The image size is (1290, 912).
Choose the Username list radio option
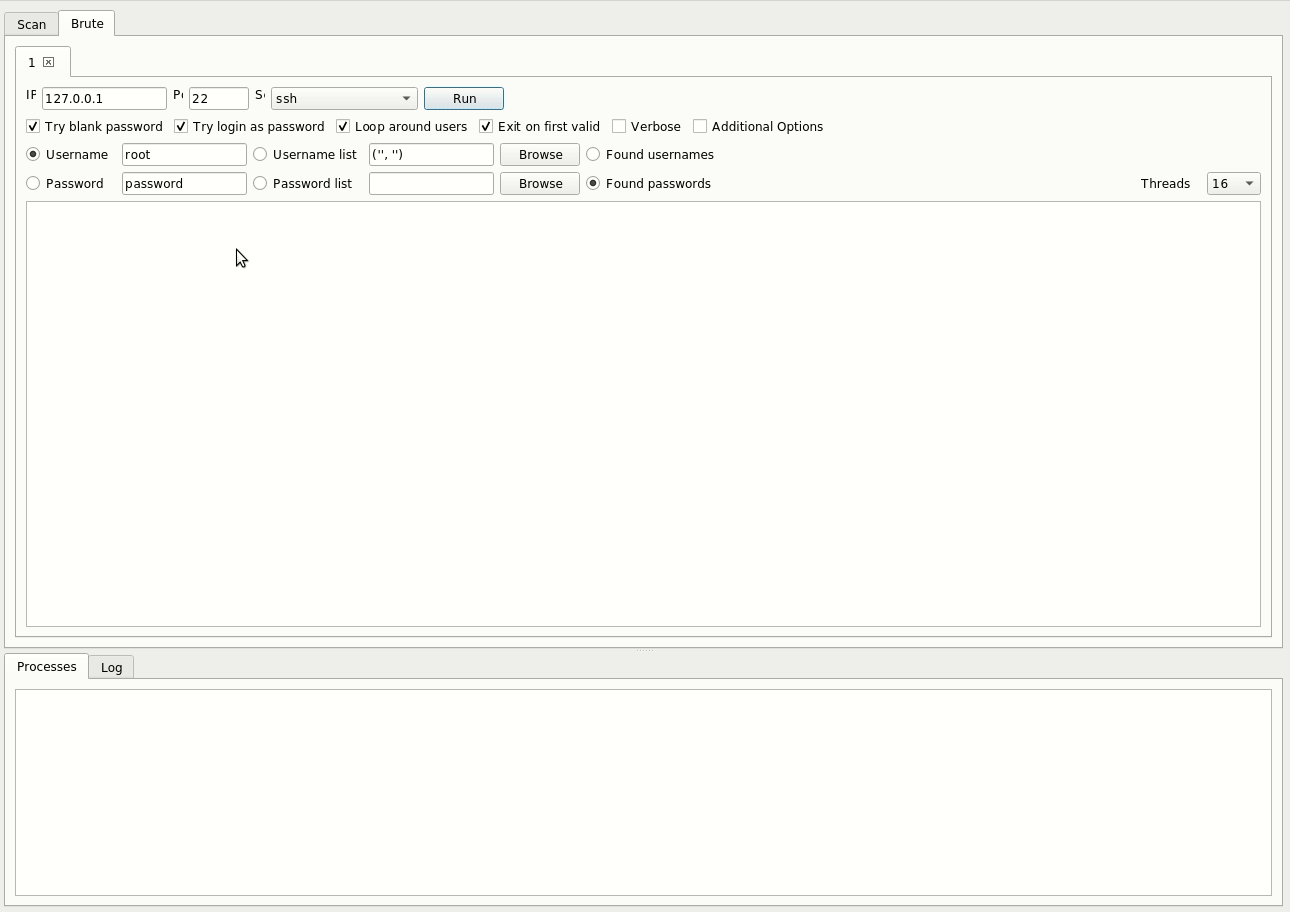click(x=260, y=154)
